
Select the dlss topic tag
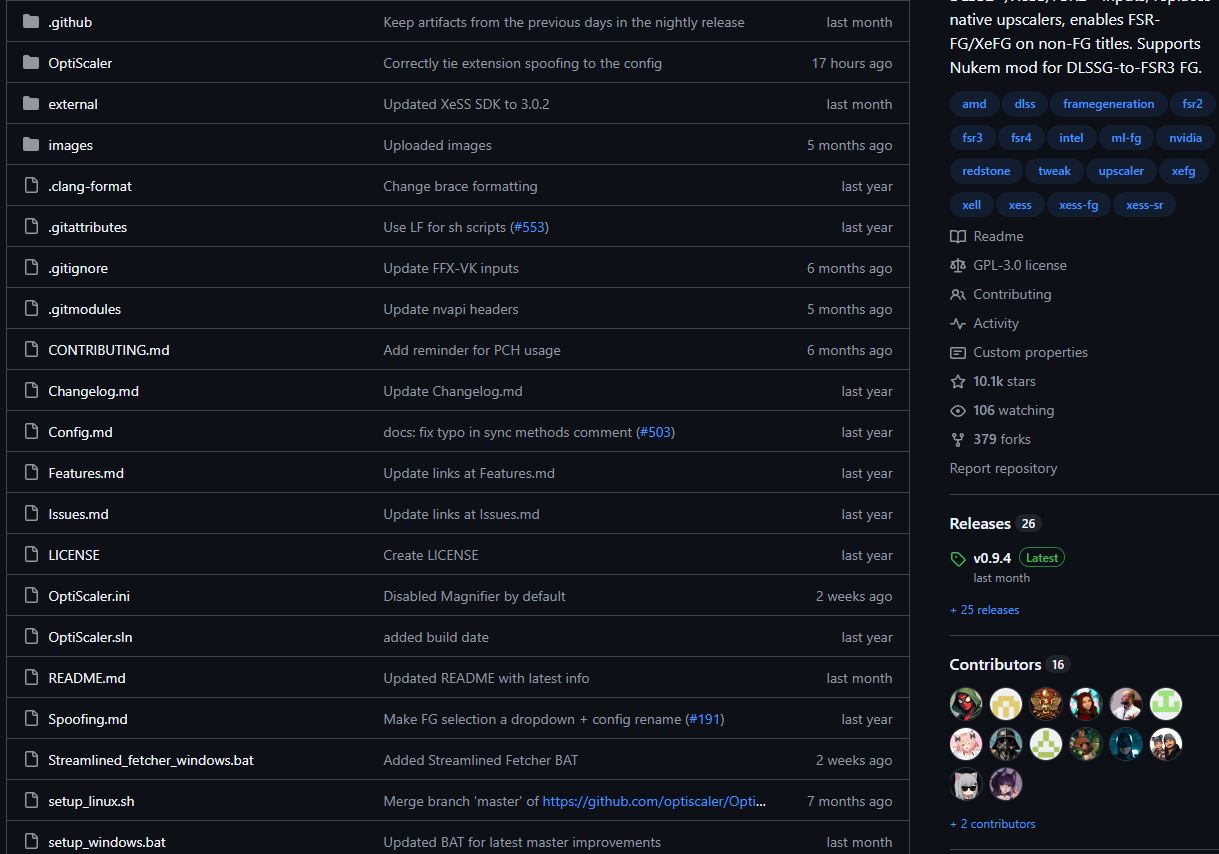coord(1025,104)
